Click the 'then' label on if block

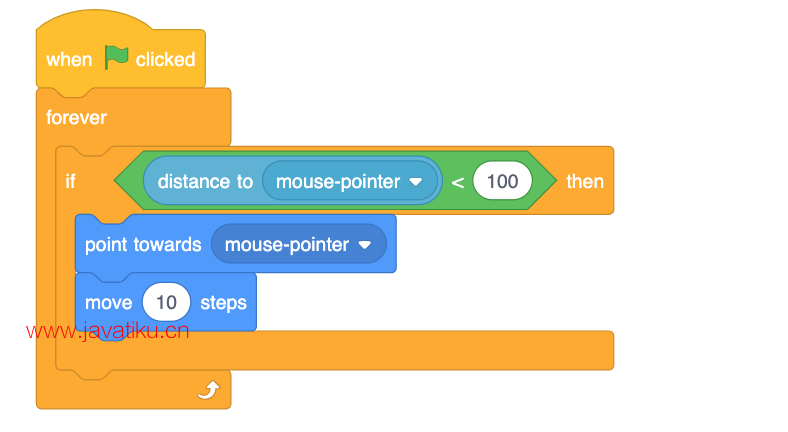click(584, 181)
